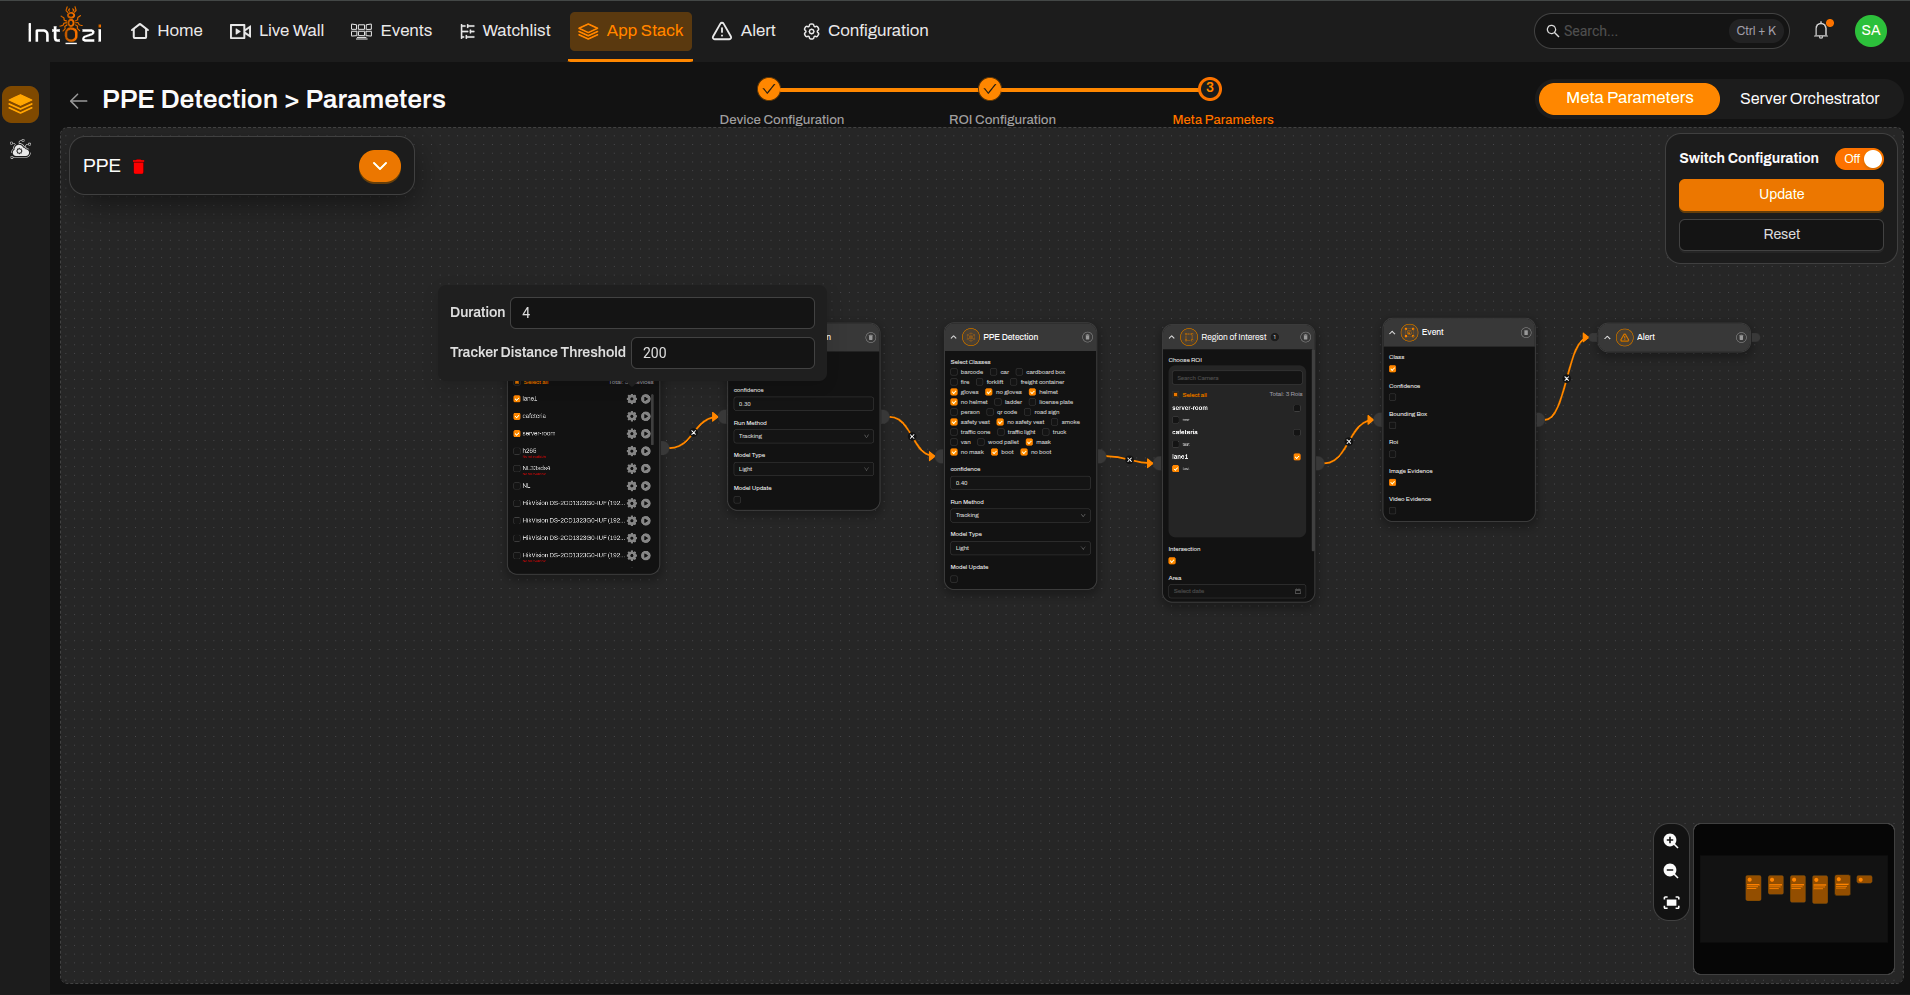Open settings gear for h266 camera

[x=632, y=451]
